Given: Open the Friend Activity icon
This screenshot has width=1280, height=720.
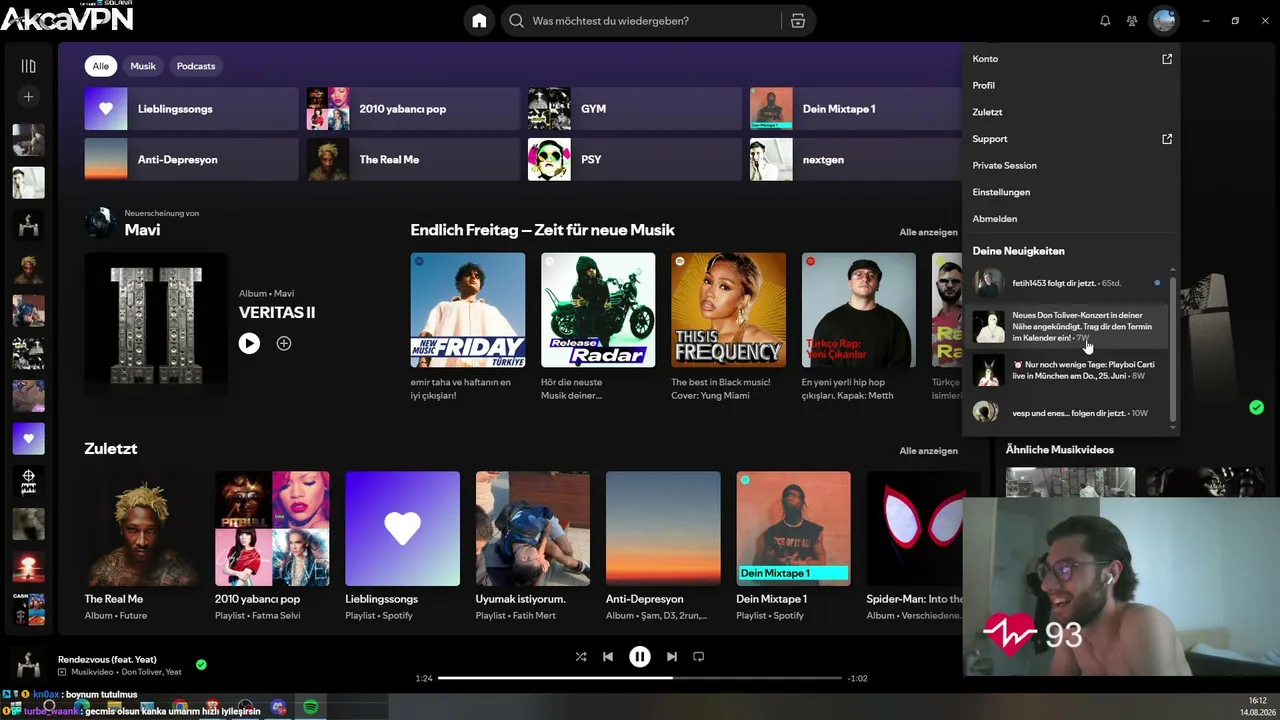Looking at the screenshot, I should click(x=1132, y=21).
